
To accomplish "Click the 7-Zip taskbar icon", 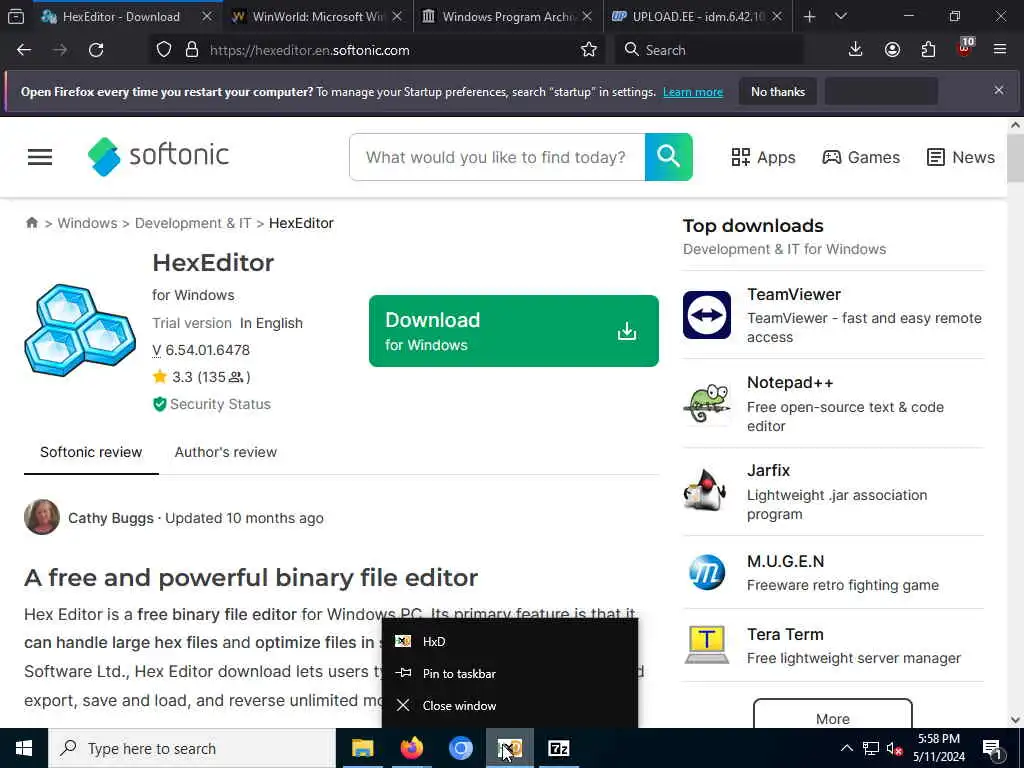I will pos(559,748).
